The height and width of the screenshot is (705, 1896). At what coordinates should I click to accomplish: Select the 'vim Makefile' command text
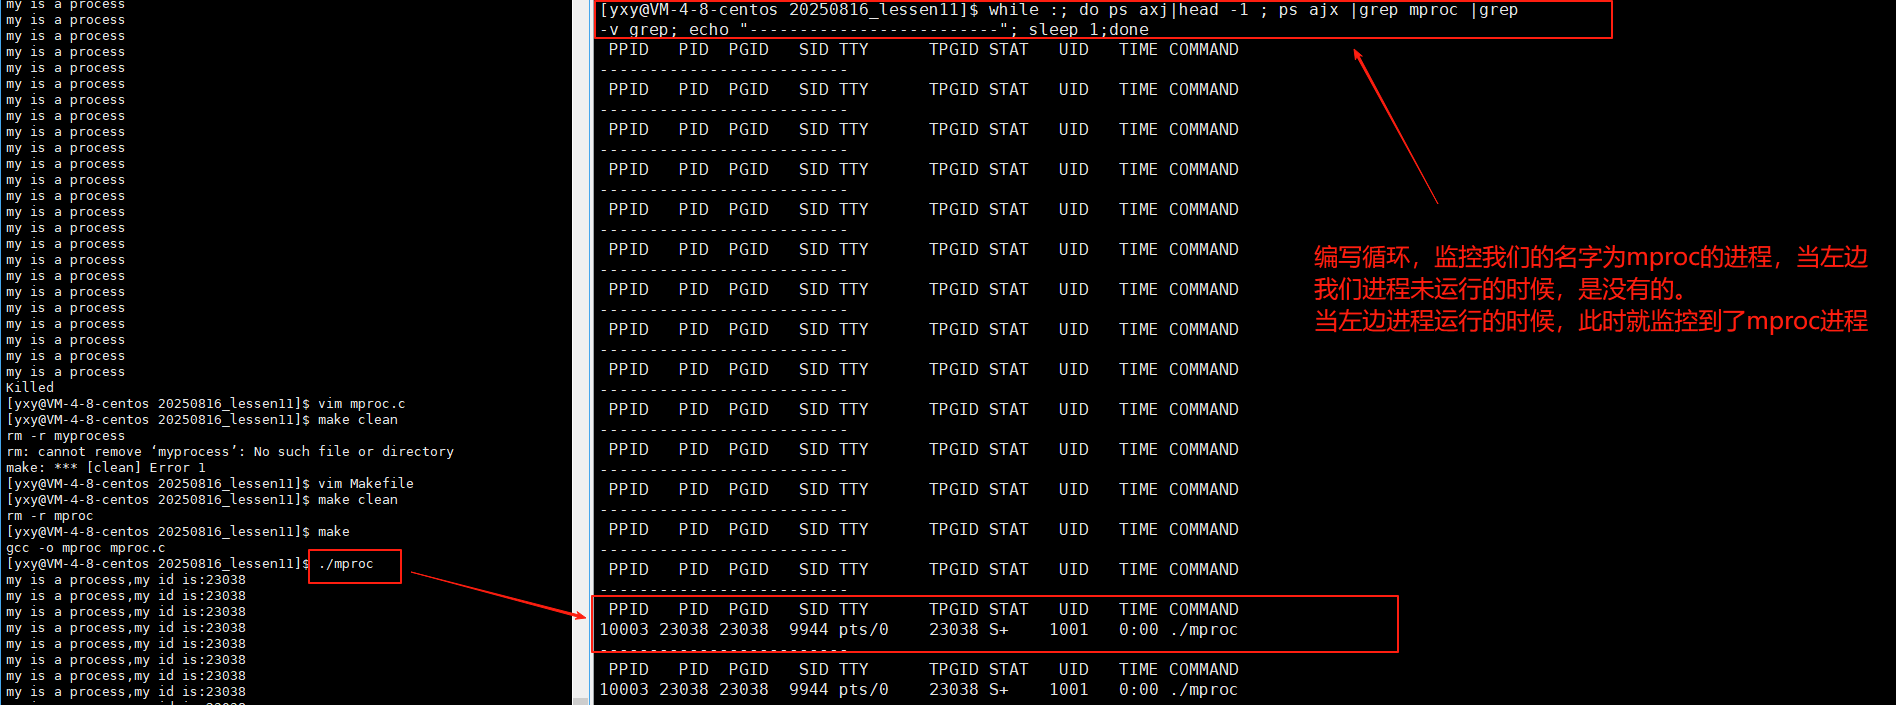coord(366,484)
